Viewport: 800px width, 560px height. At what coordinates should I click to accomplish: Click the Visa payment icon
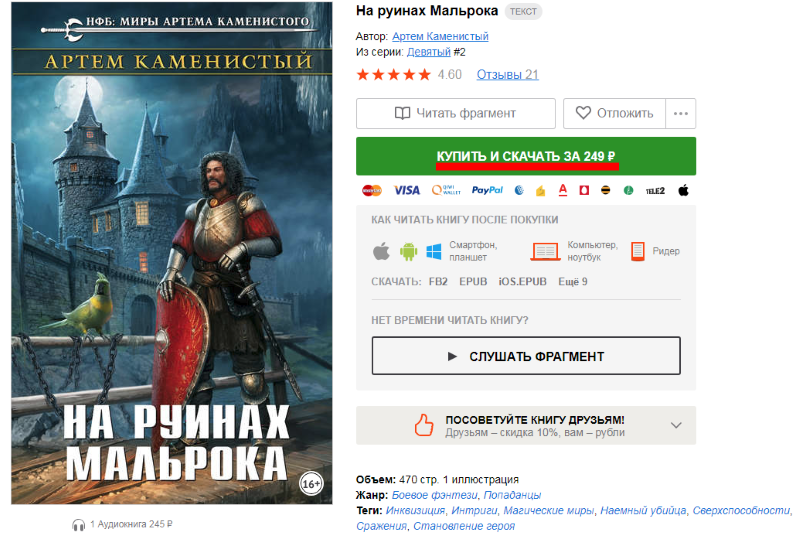[406, 190]
